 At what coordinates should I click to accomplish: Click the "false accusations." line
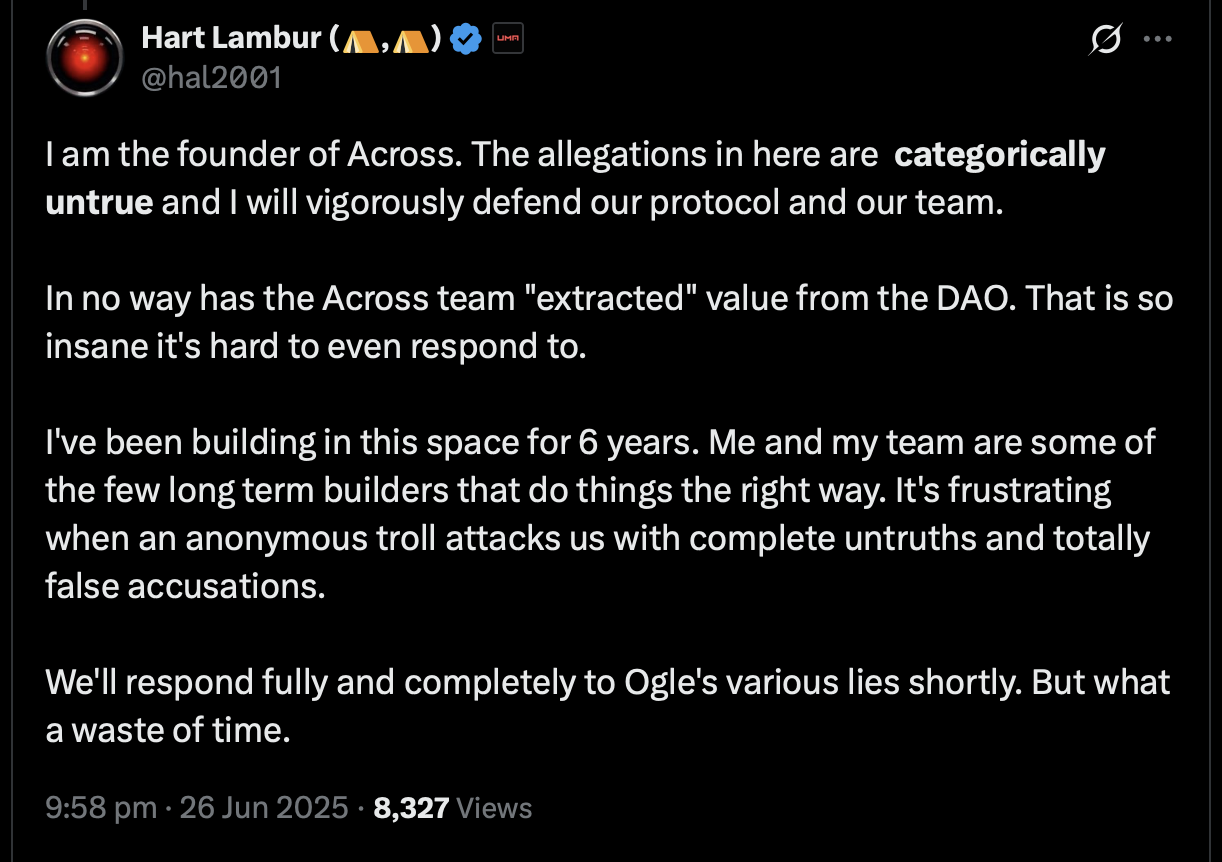pyautogui.click(x=186, y=586)
